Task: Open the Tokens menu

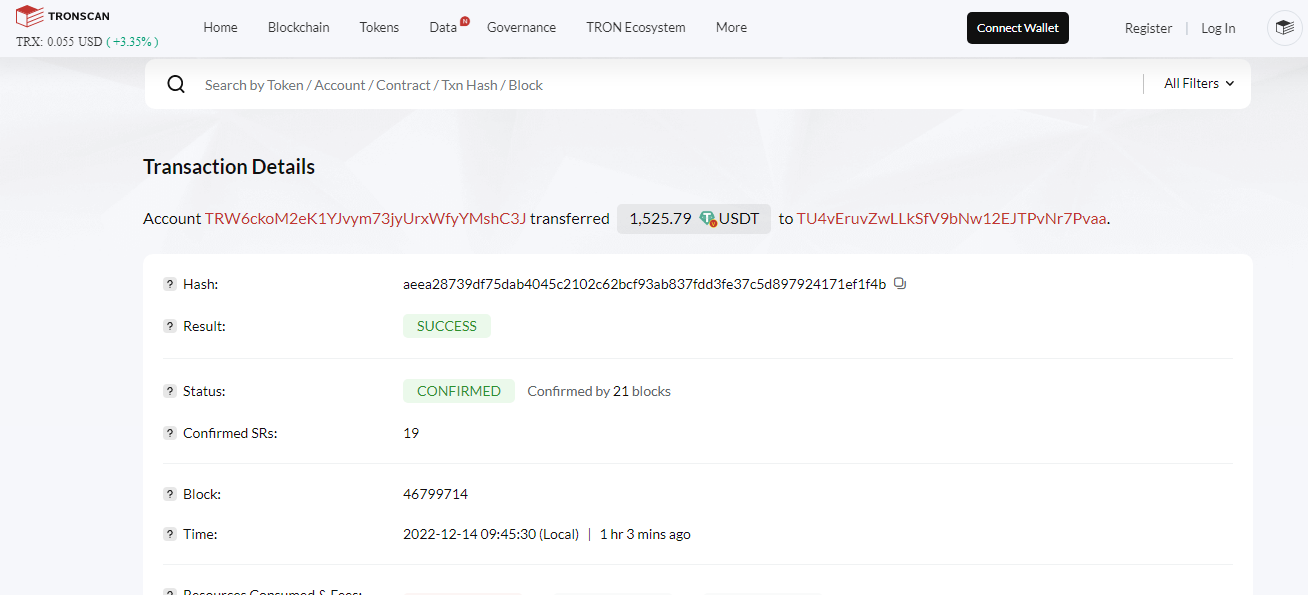Action: click(379, 27)
